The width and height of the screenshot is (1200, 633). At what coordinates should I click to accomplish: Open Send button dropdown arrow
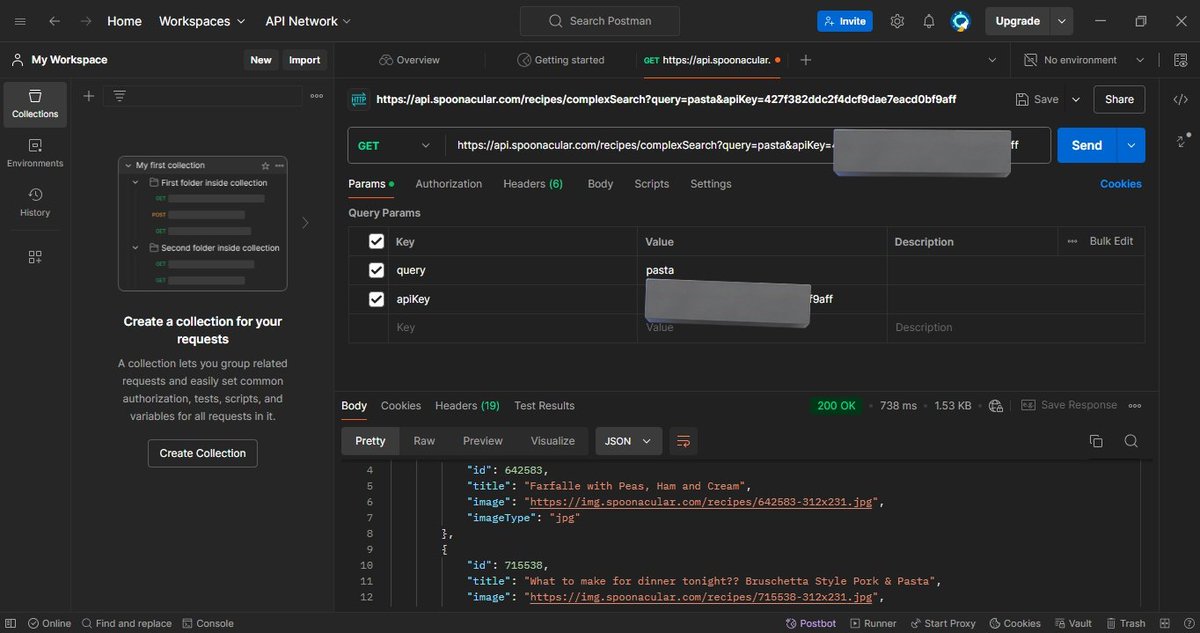pos(1131,145)
